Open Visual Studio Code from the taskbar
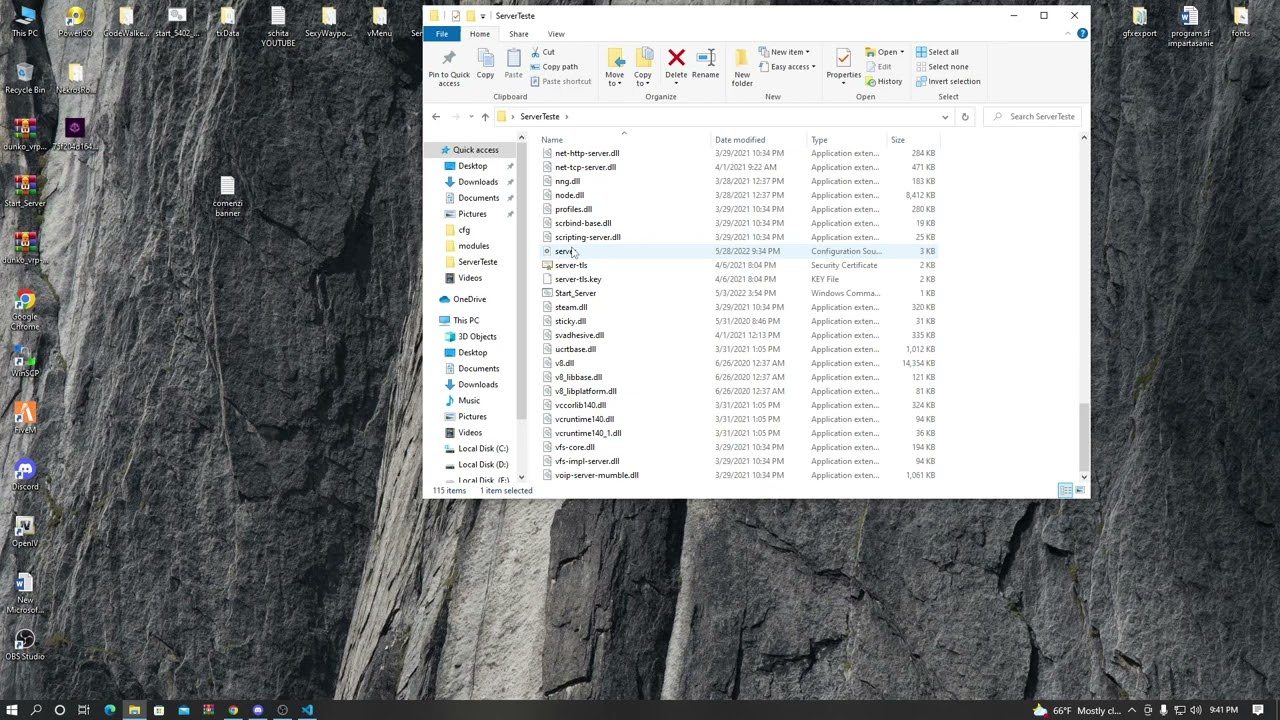The image size is (1280, 720). point(307,710)
